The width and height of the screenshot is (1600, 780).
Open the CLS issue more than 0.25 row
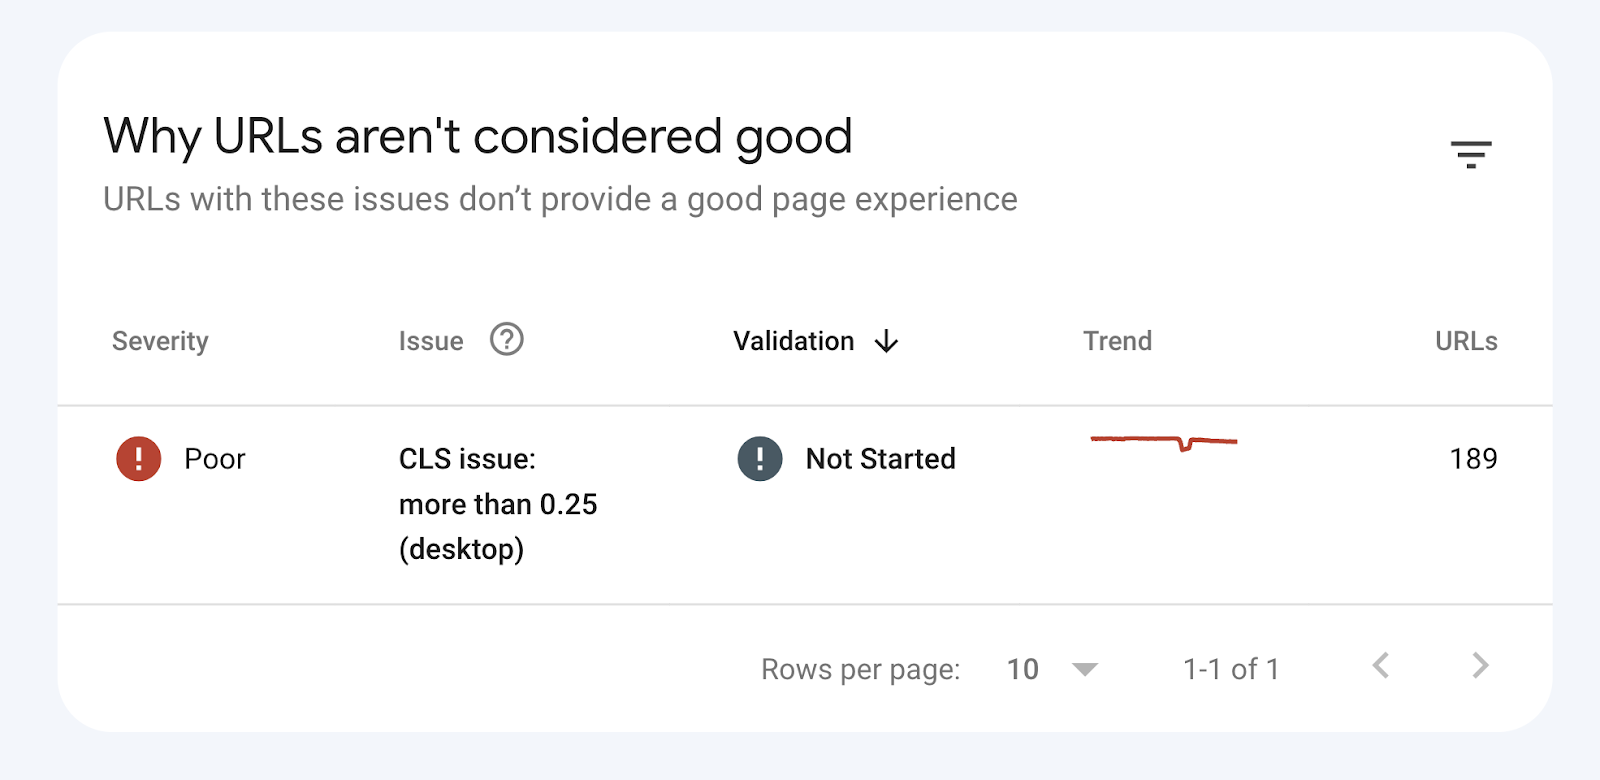click(498, 504)
